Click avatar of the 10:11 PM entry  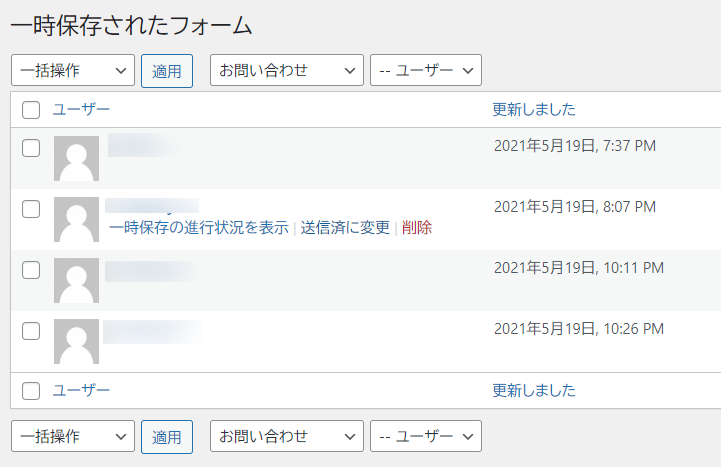point(76,280)
